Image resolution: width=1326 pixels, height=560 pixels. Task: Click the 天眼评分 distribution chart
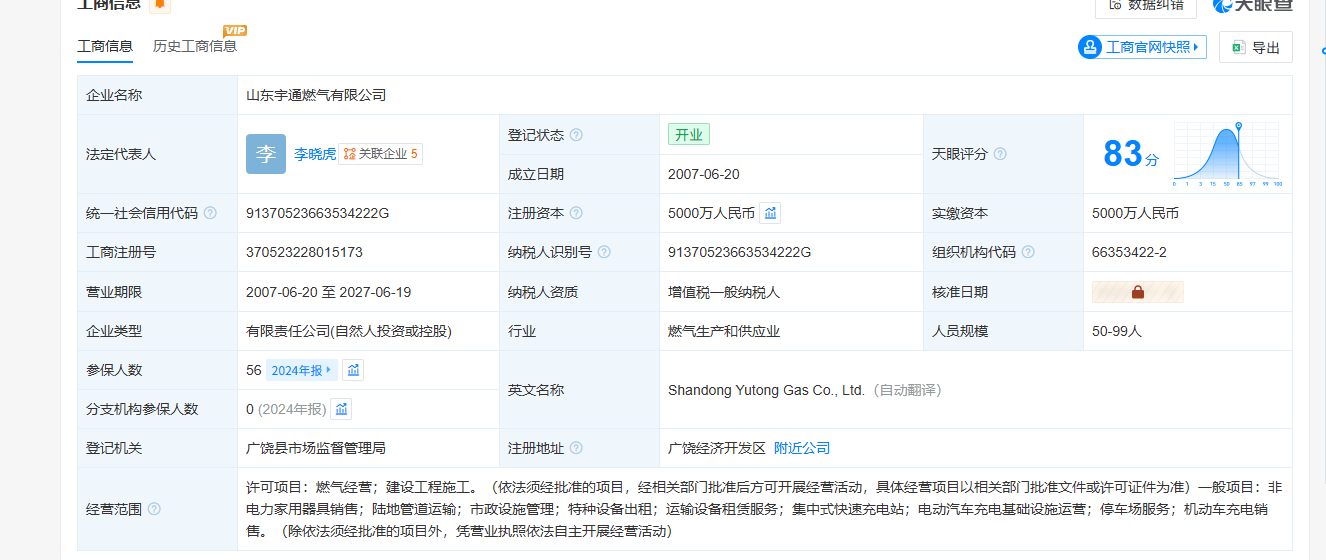[1226, 155]
